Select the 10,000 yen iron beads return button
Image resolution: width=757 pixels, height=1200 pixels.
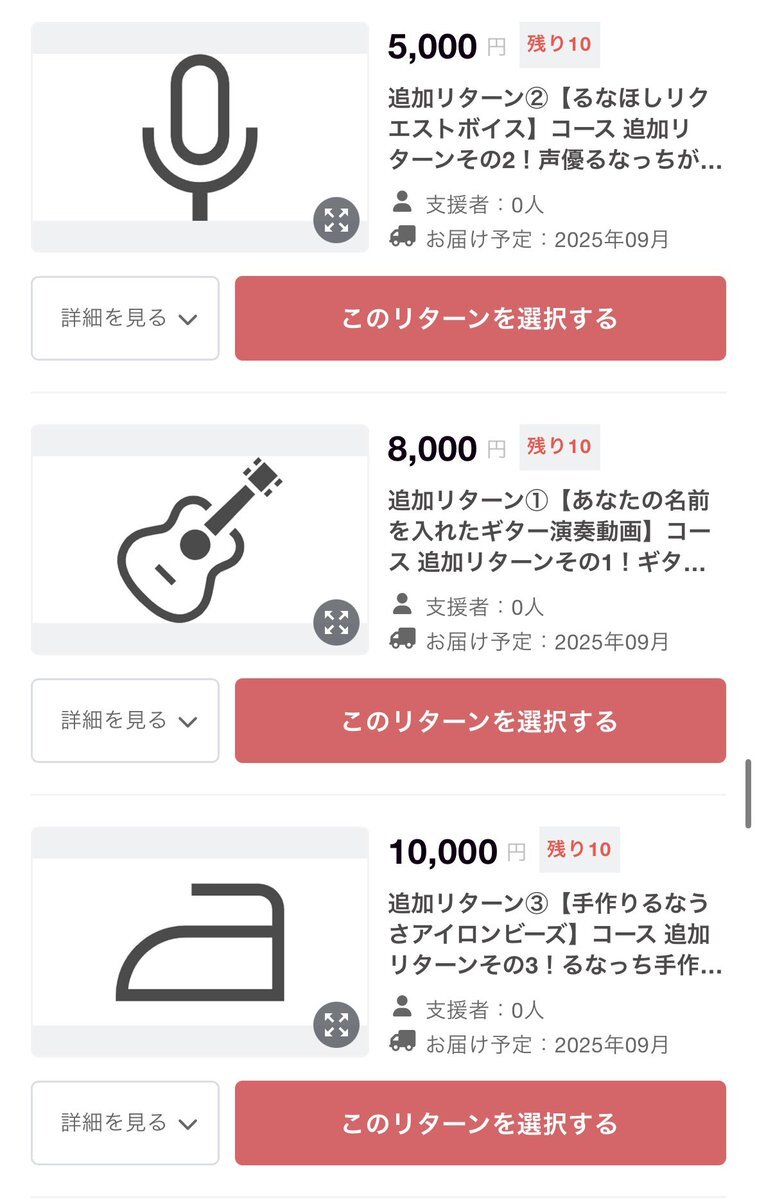coord(480,1123)
